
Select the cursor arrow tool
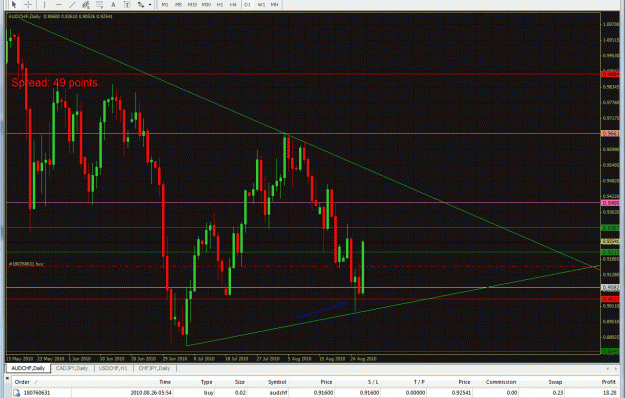point(14,4)
